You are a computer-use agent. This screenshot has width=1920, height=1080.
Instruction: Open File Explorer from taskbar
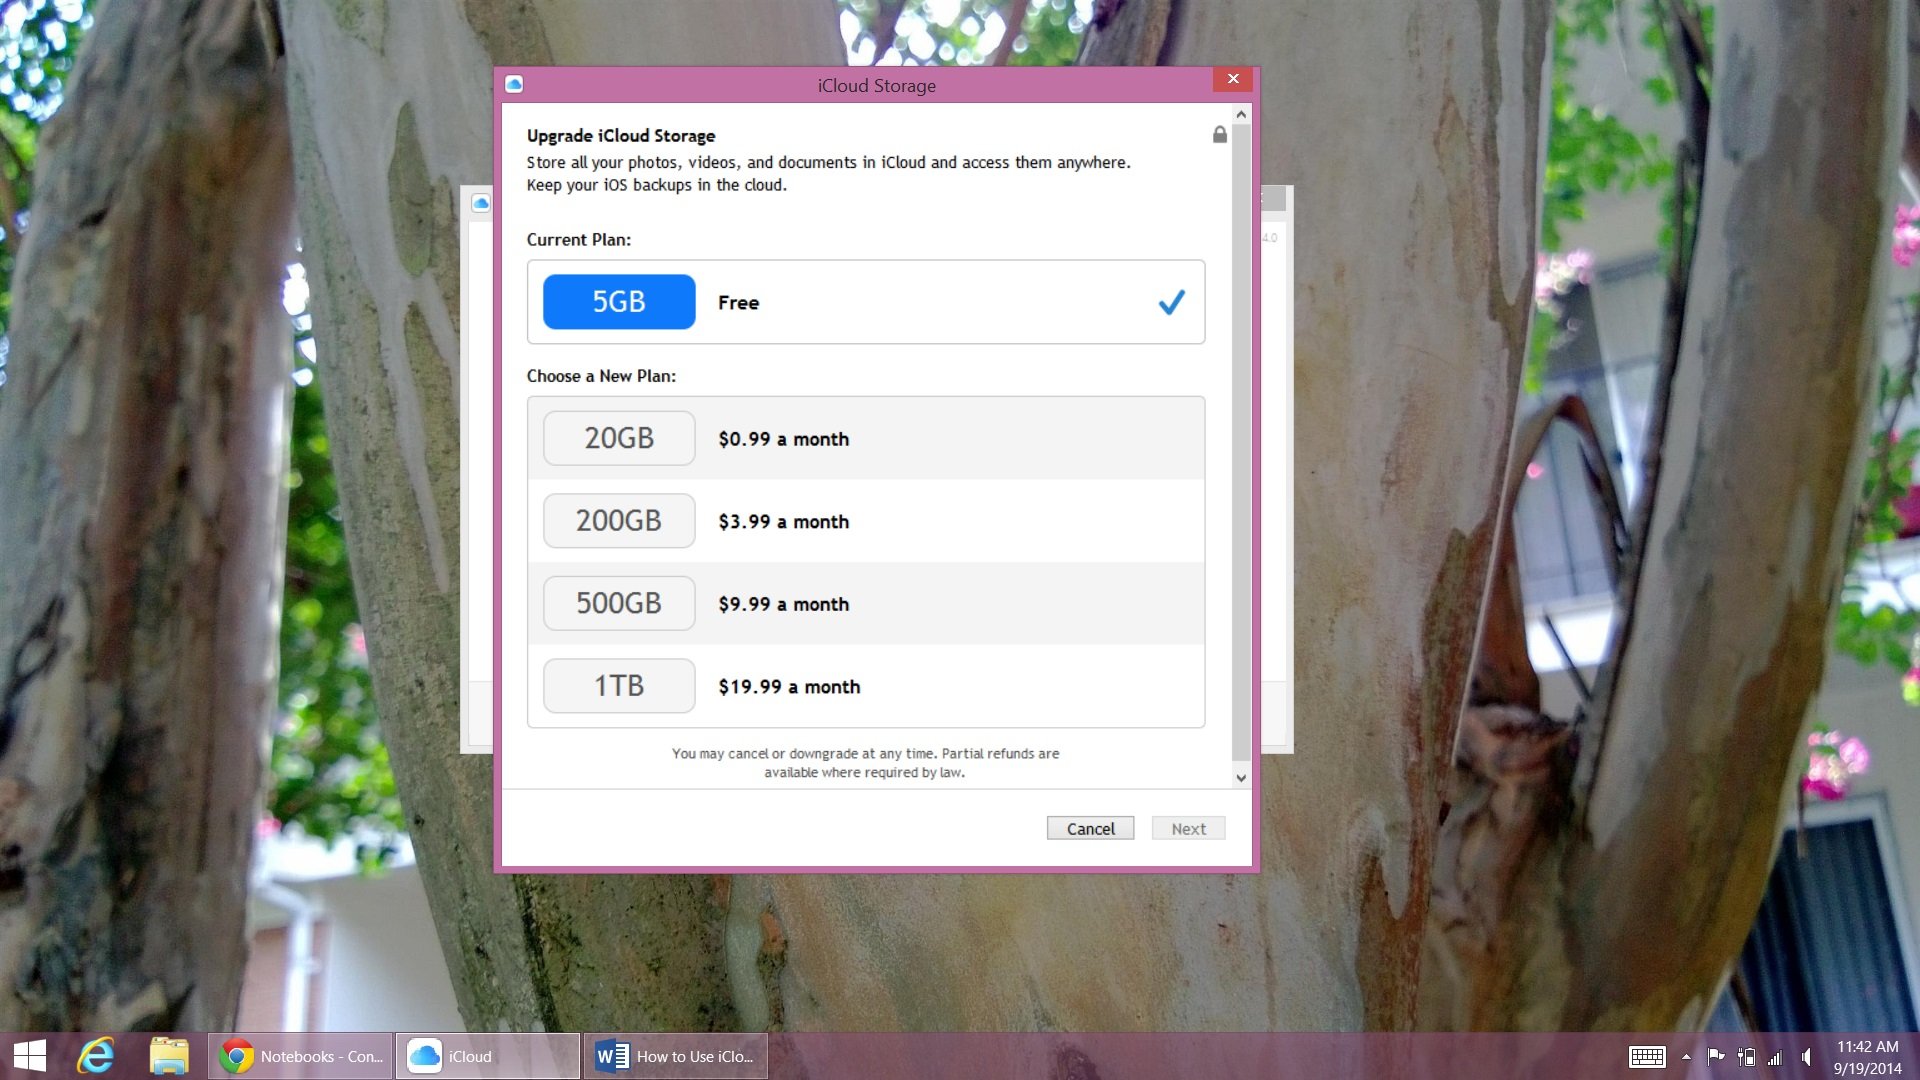tap(169, 1056)
